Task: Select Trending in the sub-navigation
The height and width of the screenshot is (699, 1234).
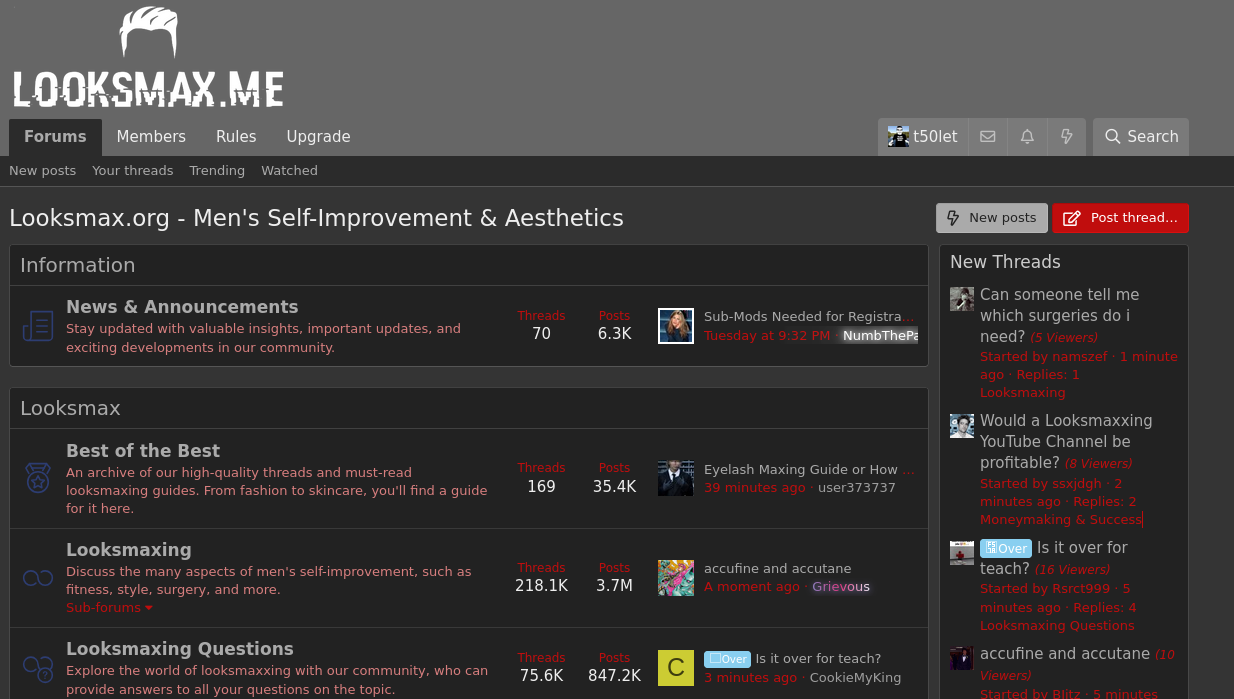Action: (217, 171)
